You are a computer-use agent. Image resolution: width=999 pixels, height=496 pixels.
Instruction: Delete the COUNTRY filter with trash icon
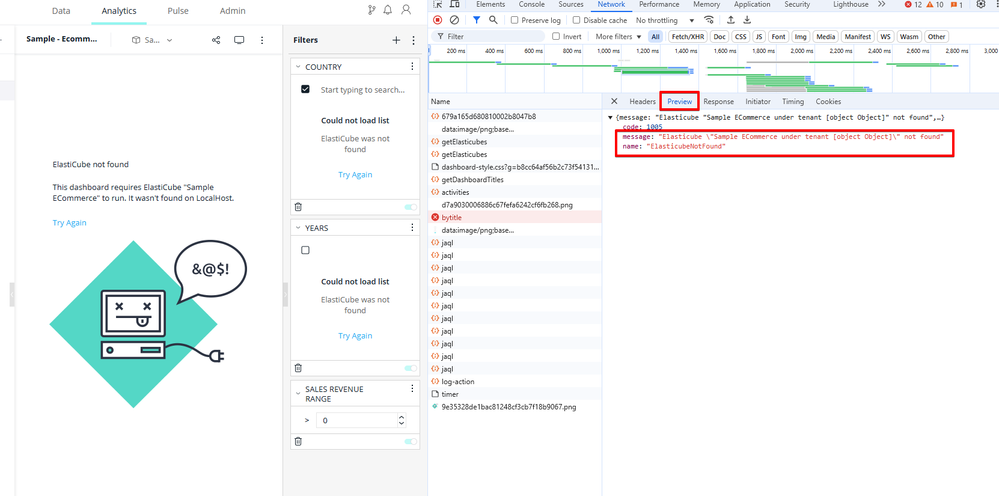pos(298,207)
